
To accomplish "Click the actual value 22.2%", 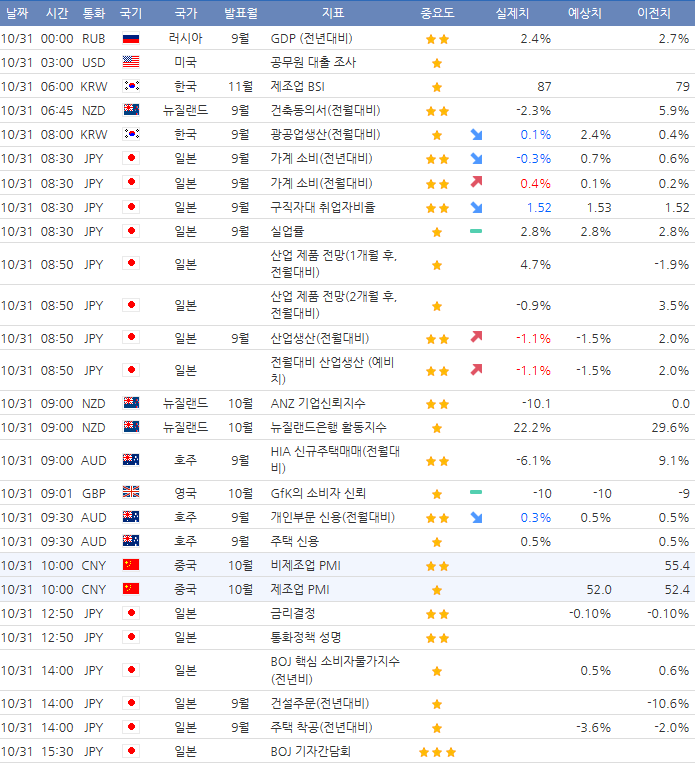I will [x=532, y=427].
